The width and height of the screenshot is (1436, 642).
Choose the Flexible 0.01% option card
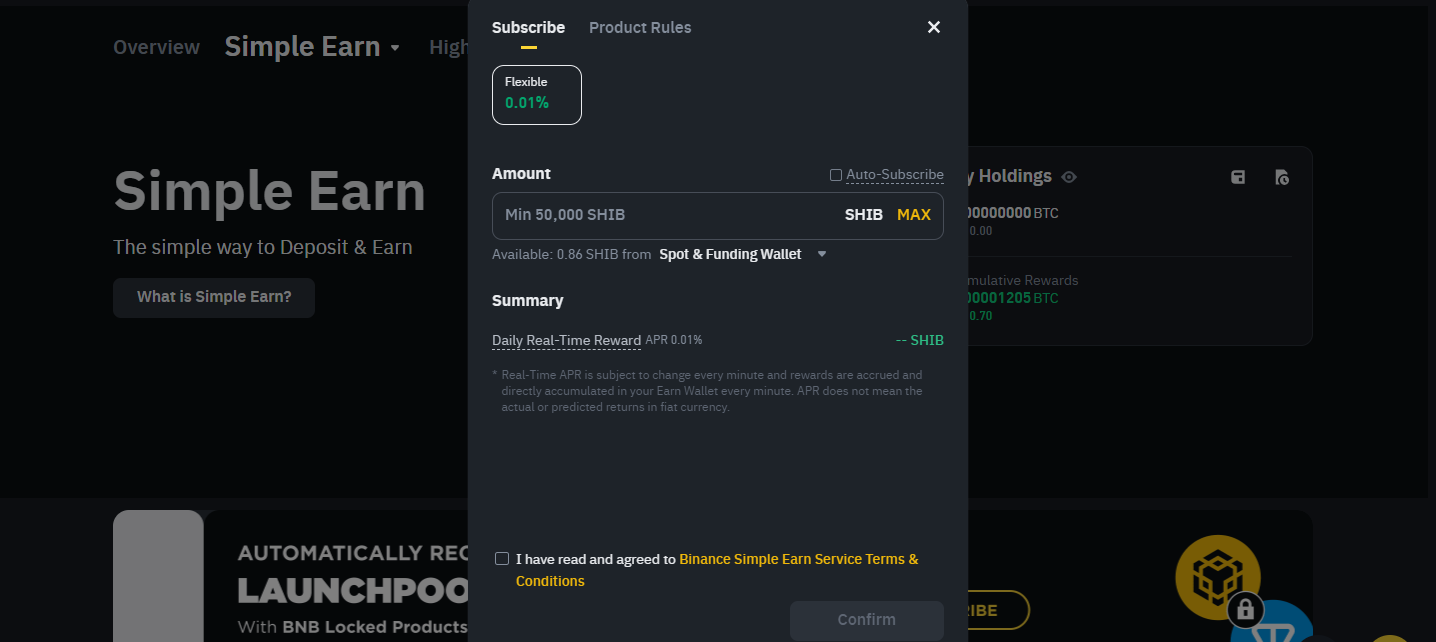pyautogui.click(x=537, y=95)
